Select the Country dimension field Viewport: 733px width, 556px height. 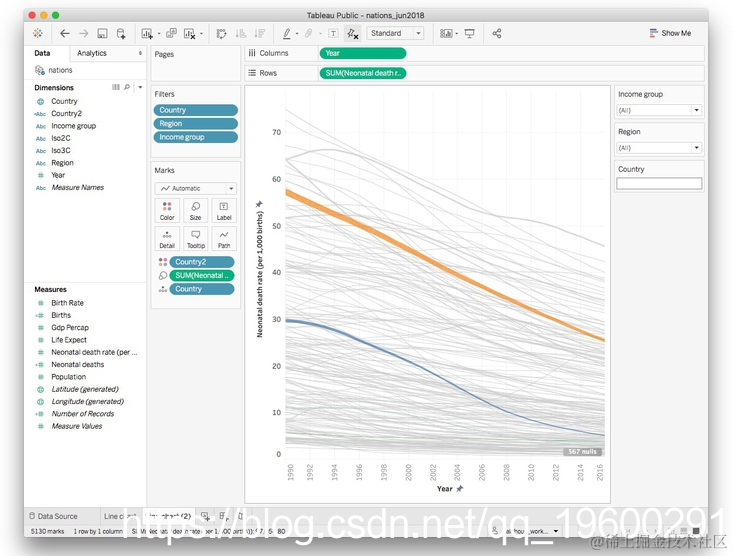(x=64, y=101)
